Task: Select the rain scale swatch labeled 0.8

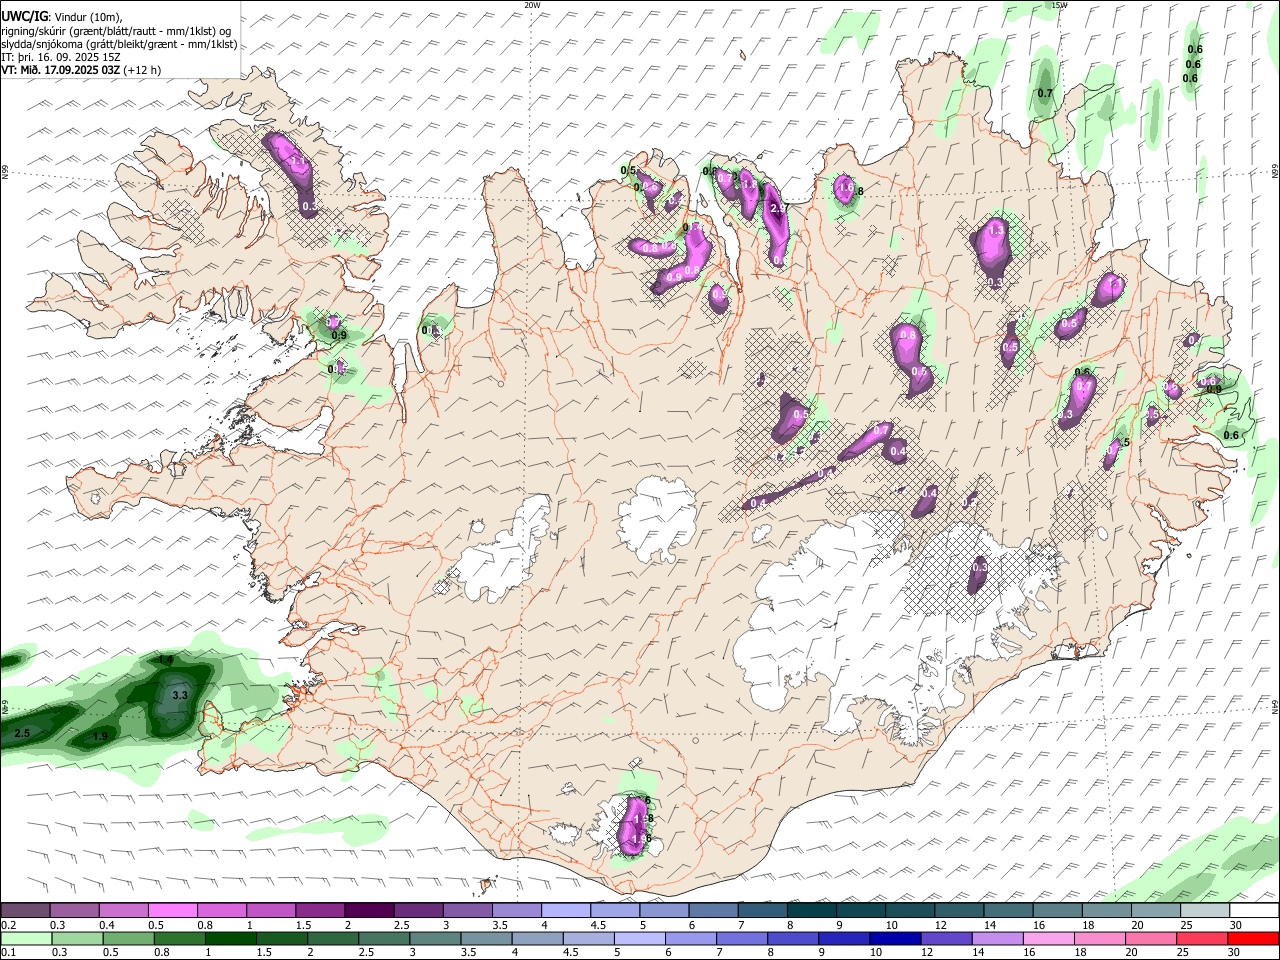Action: 179,938
